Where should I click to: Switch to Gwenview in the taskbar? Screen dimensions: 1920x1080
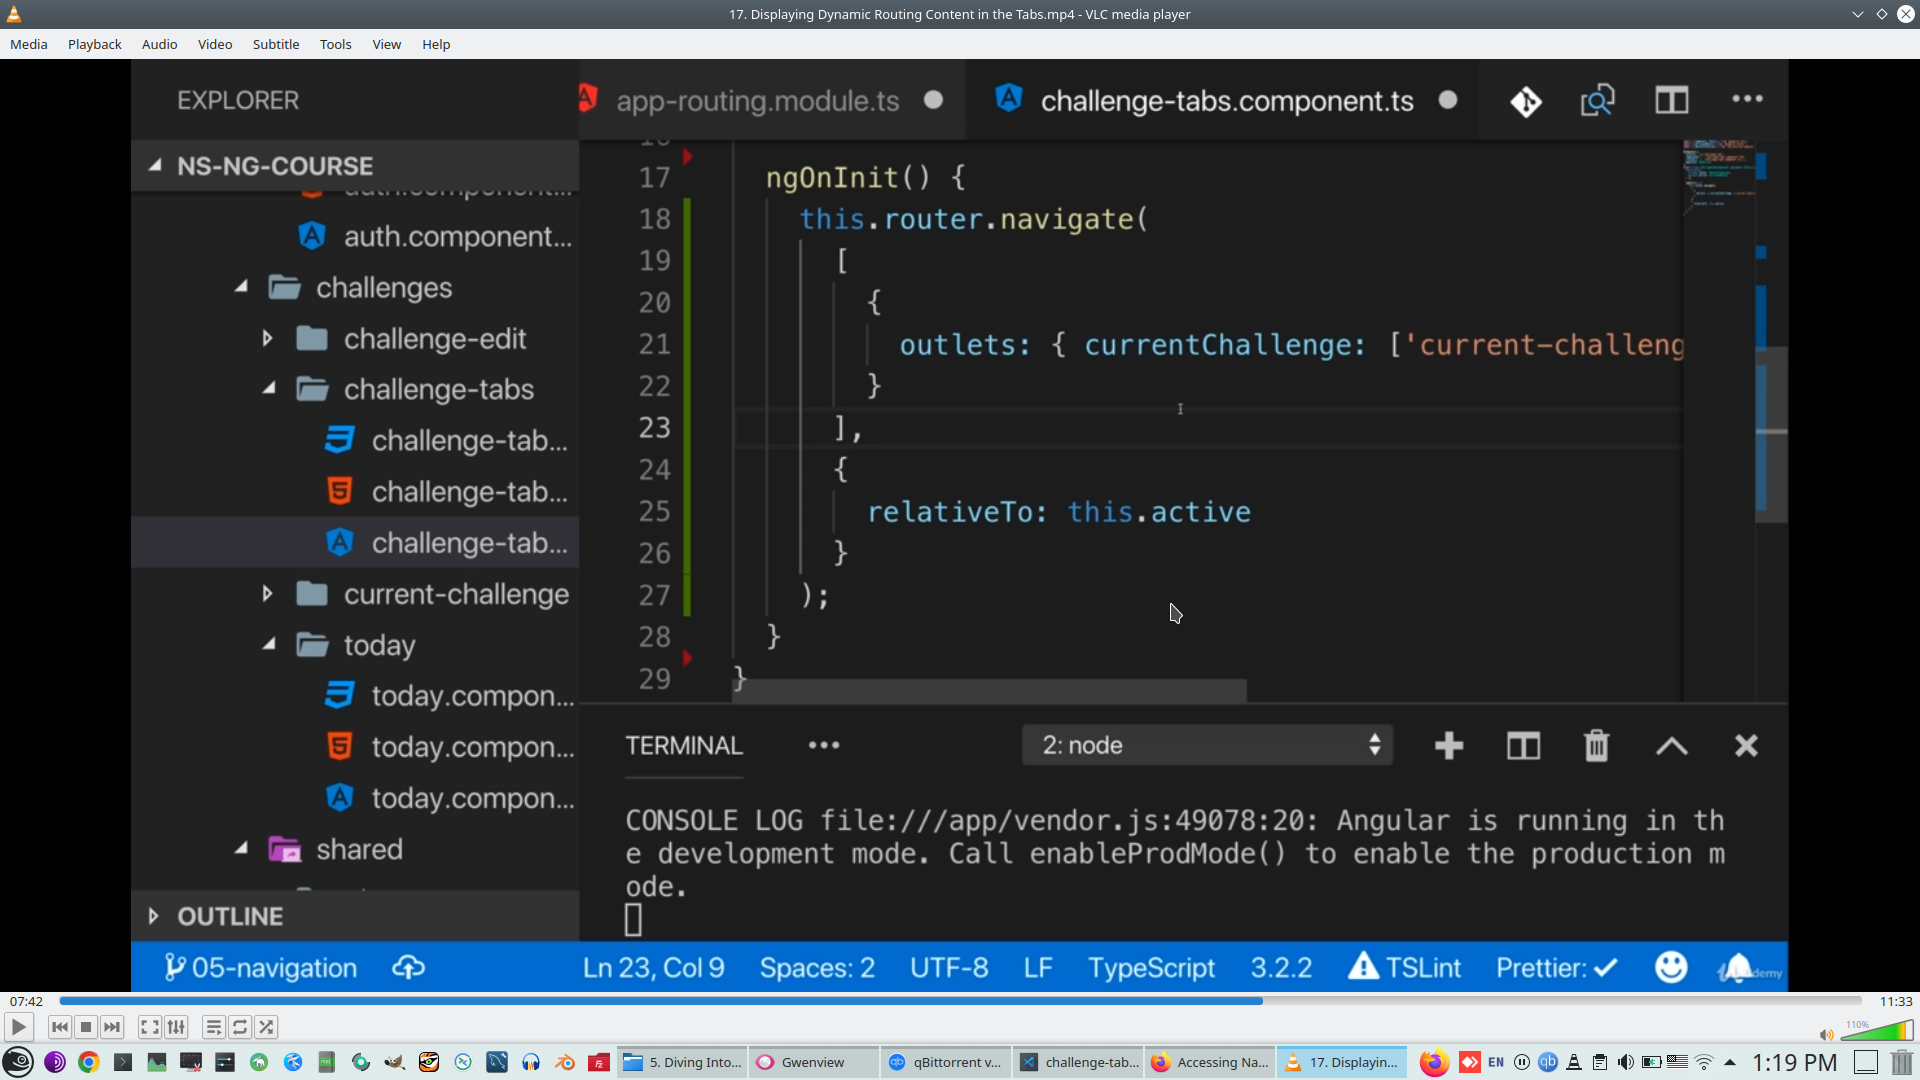coord(812,1062)
